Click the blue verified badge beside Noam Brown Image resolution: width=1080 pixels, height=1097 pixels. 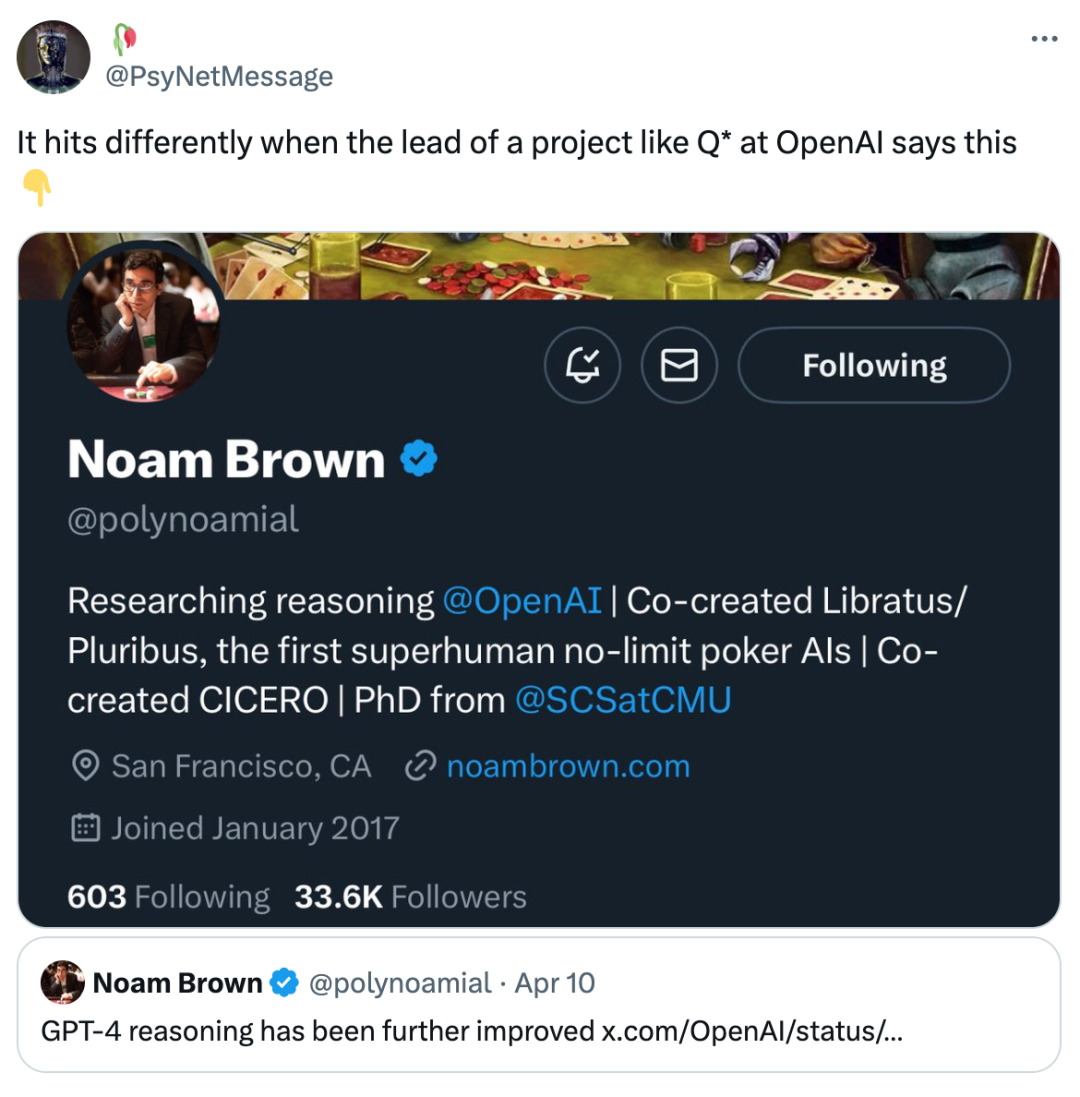click(418, 460)
